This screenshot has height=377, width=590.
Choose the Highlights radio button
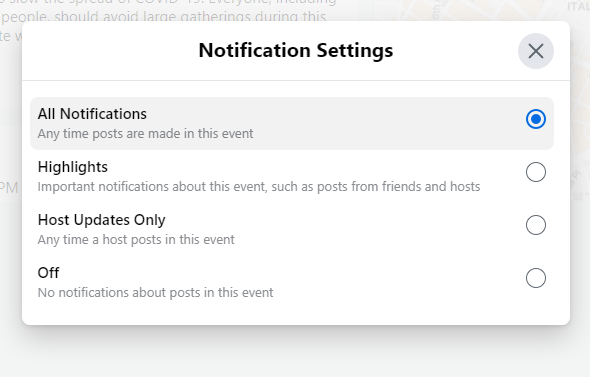coord(535,172)
